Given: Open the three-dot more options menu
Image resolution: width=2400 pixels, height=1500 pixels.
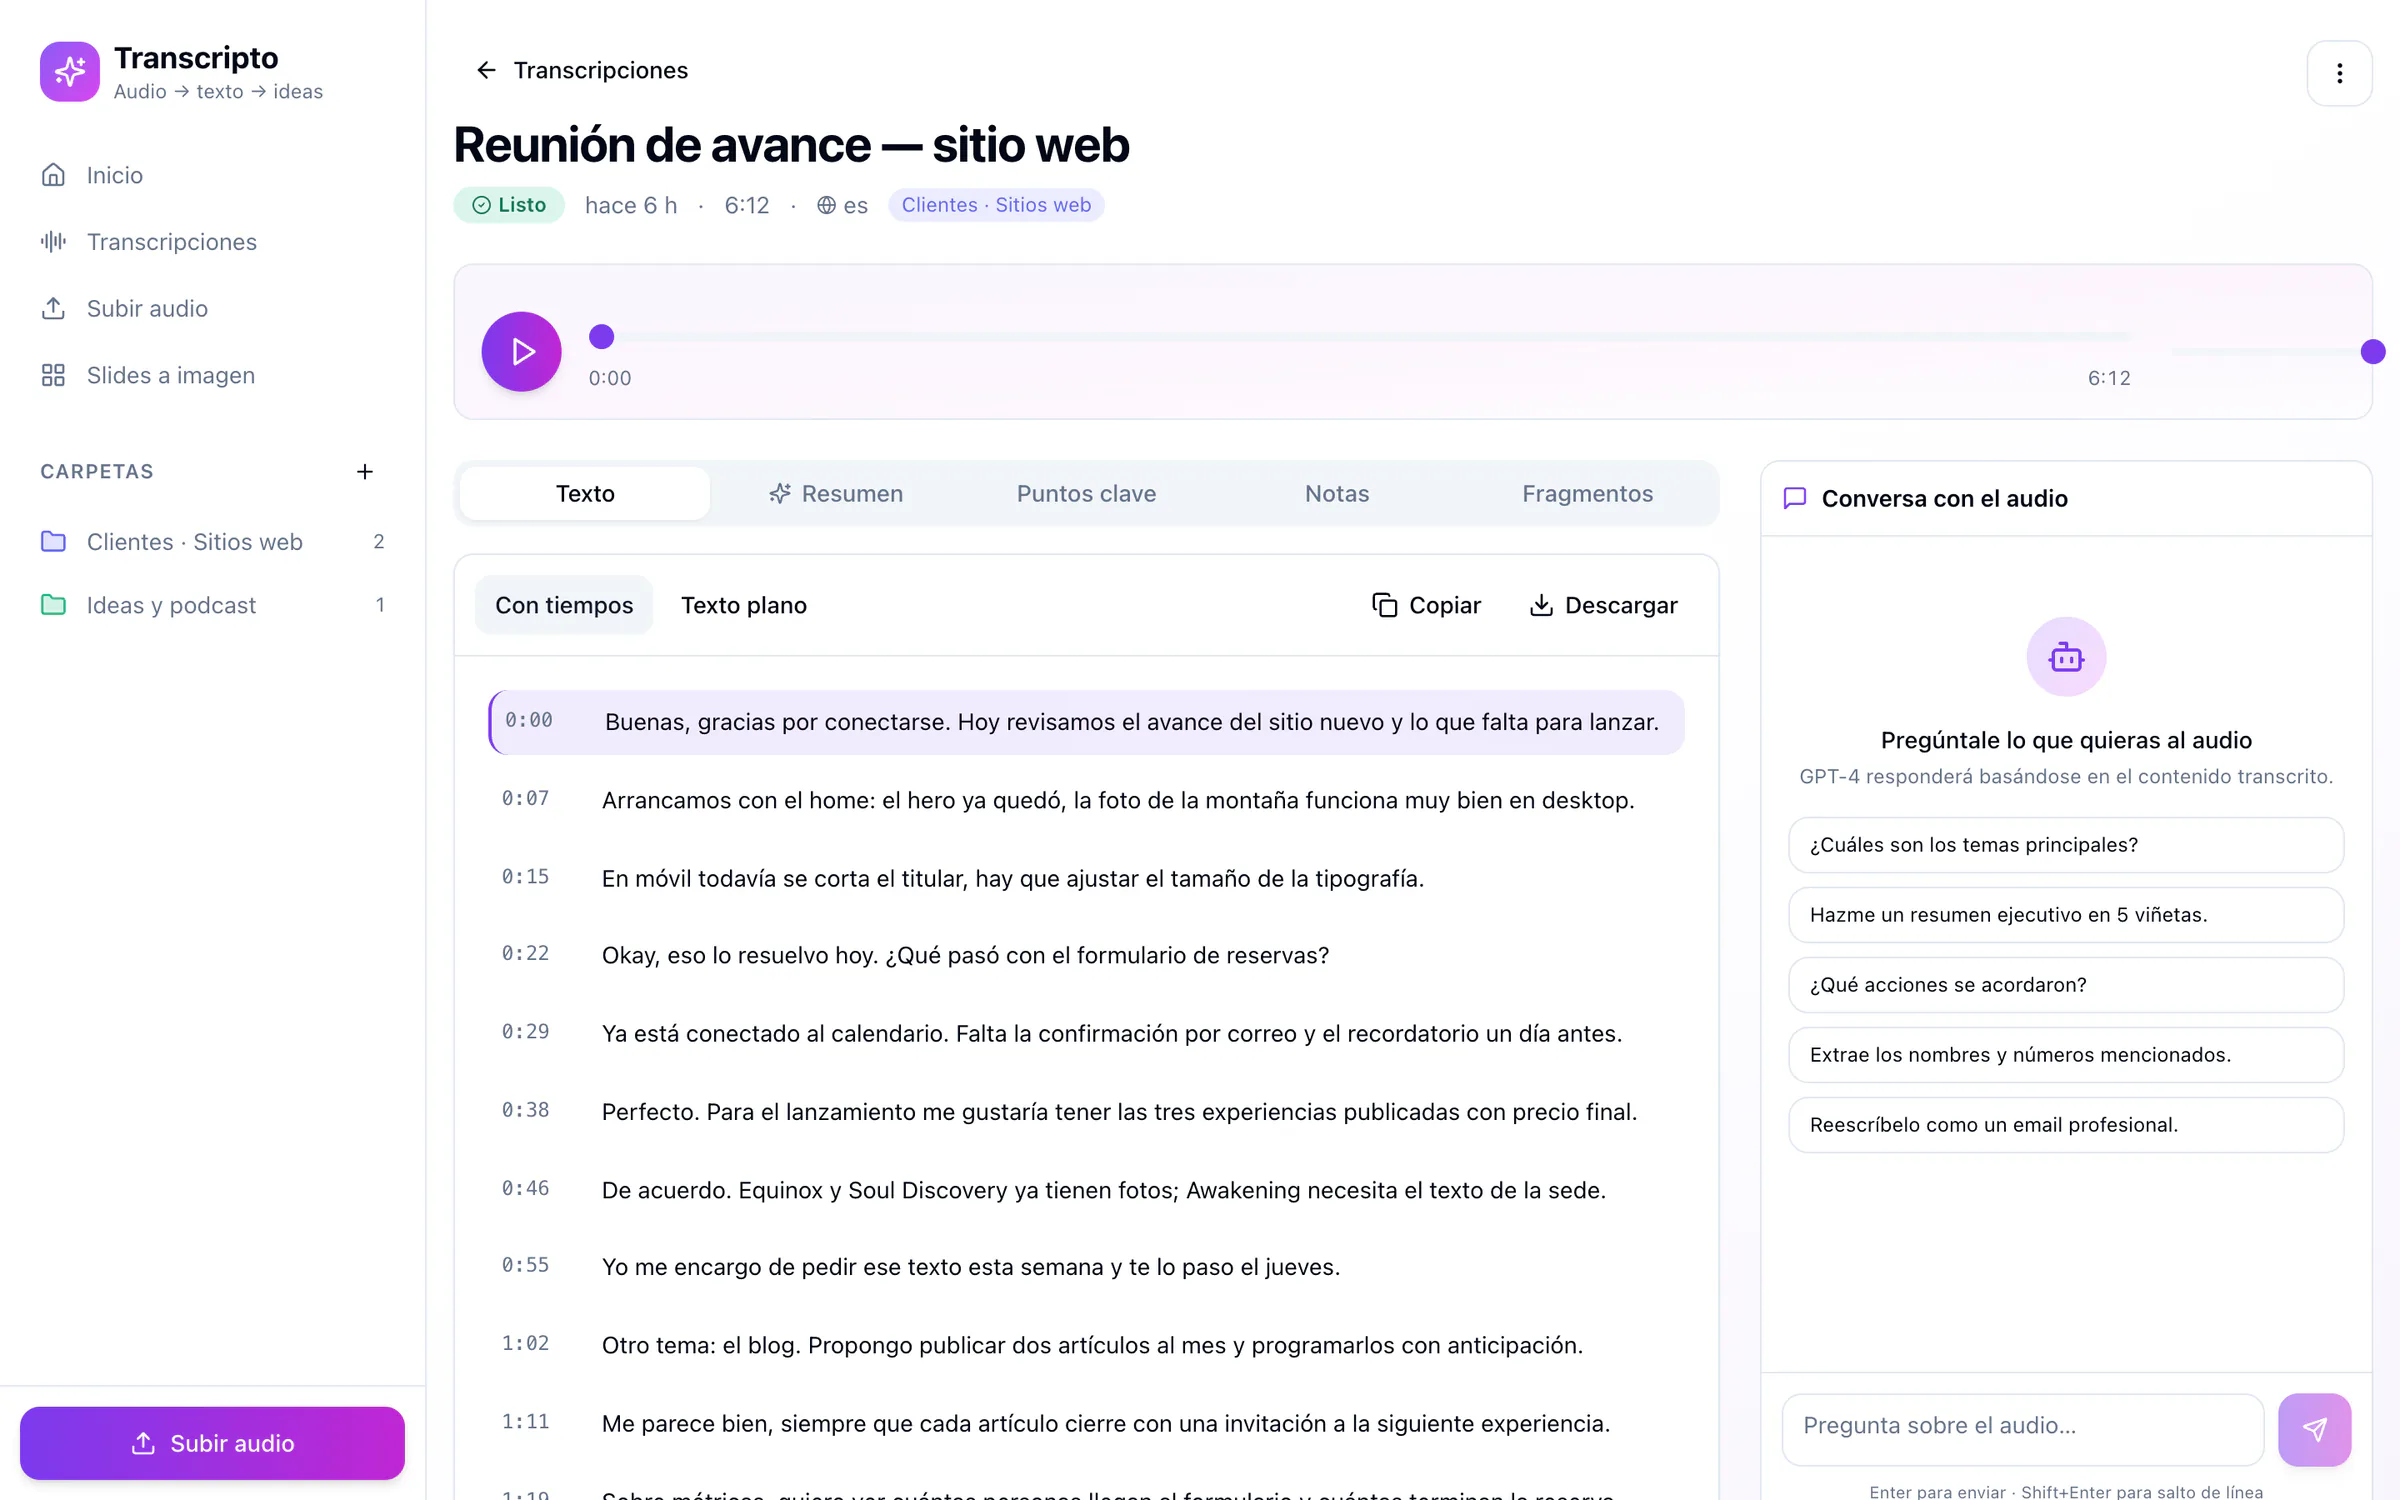Looking at the screenshot, I should 2338,73.
